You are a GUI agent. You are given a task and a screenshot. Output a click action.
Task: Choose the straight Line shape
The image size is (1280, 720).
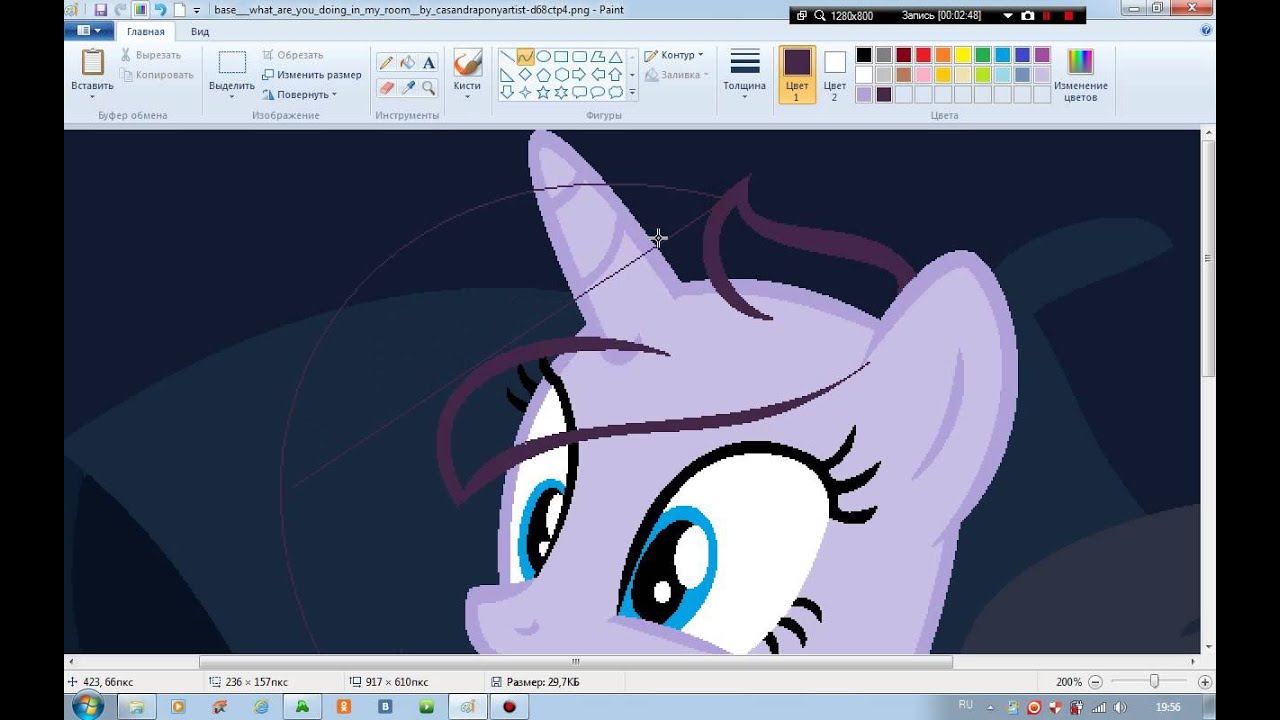[x=507, y=57]
